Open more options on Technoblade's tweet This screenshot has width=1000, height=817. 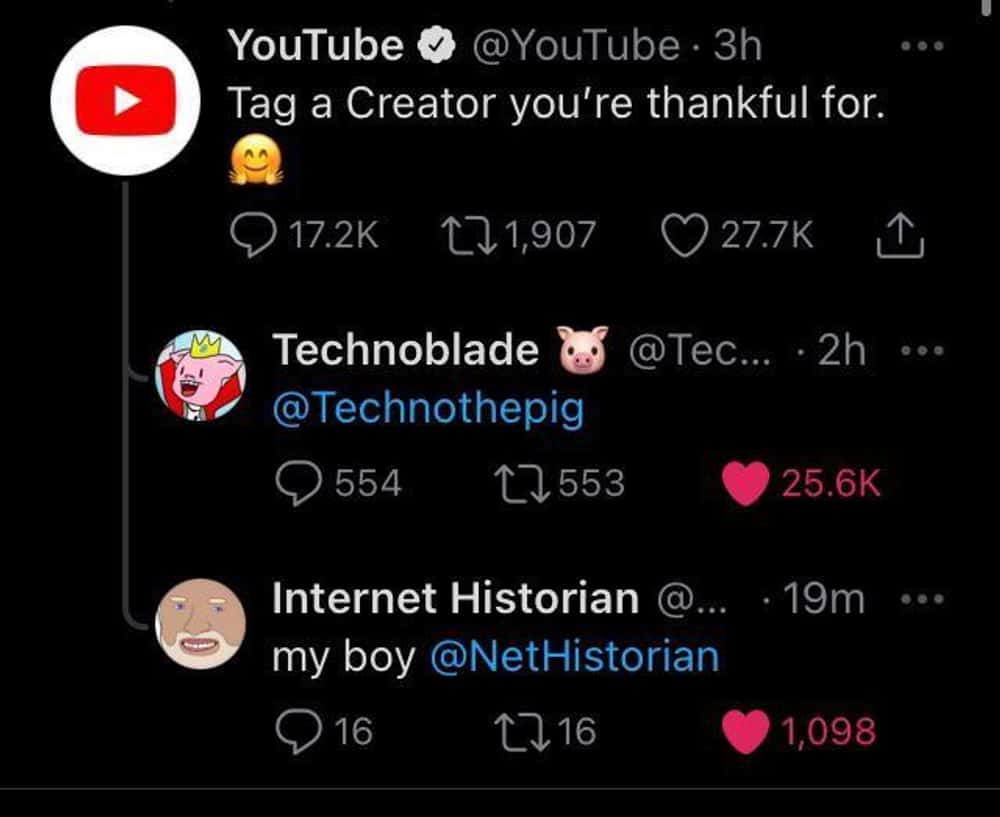(x=920, y=351)
